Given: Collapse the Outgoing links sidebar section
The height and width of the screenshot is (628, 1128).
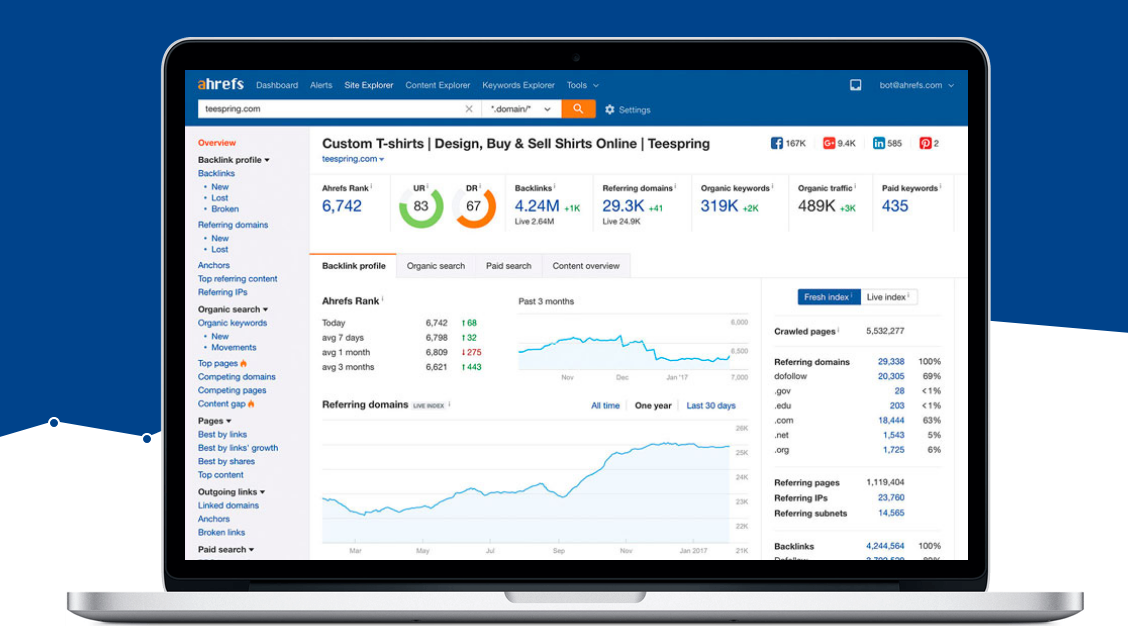Looking at the screenshot, I should click(x=231, y=492).
